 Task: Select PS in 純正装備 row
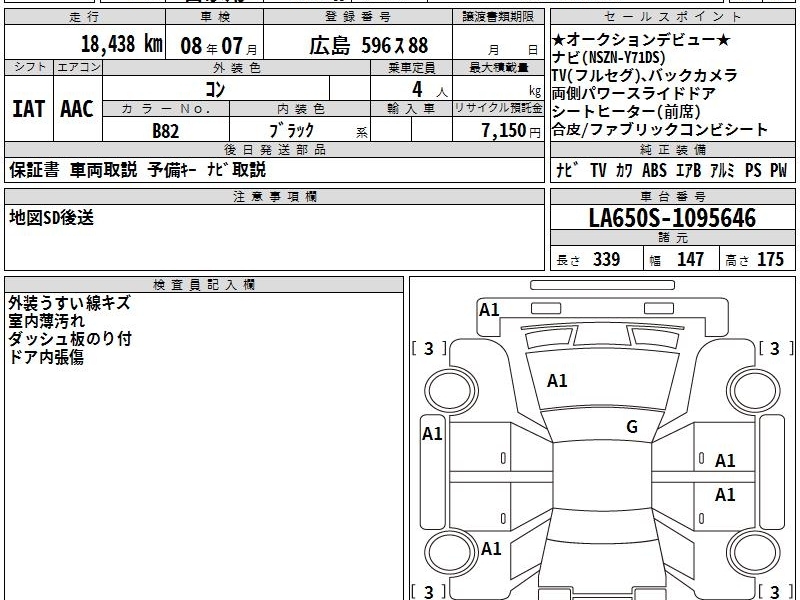click(x=753, y=170)
